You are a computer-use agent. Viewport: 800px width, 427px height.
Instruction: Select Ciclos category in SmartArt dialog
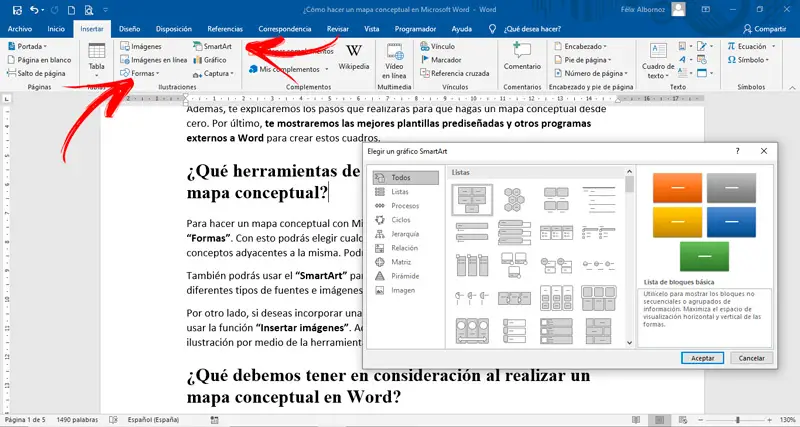click(406, 220)
